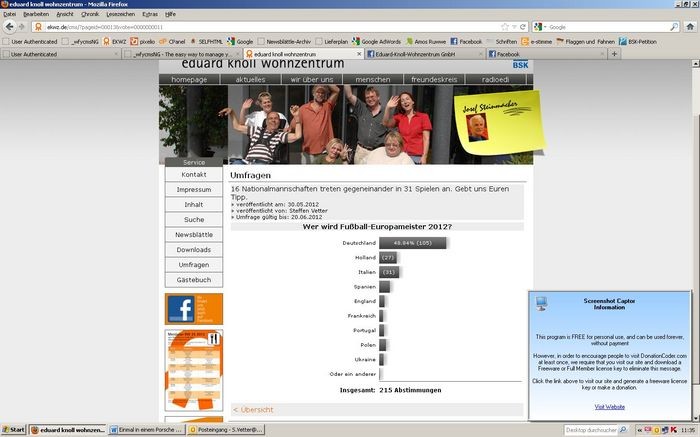
Task: Click the Screenshot Captor computer icon
Action: click(x=541, y=303)
